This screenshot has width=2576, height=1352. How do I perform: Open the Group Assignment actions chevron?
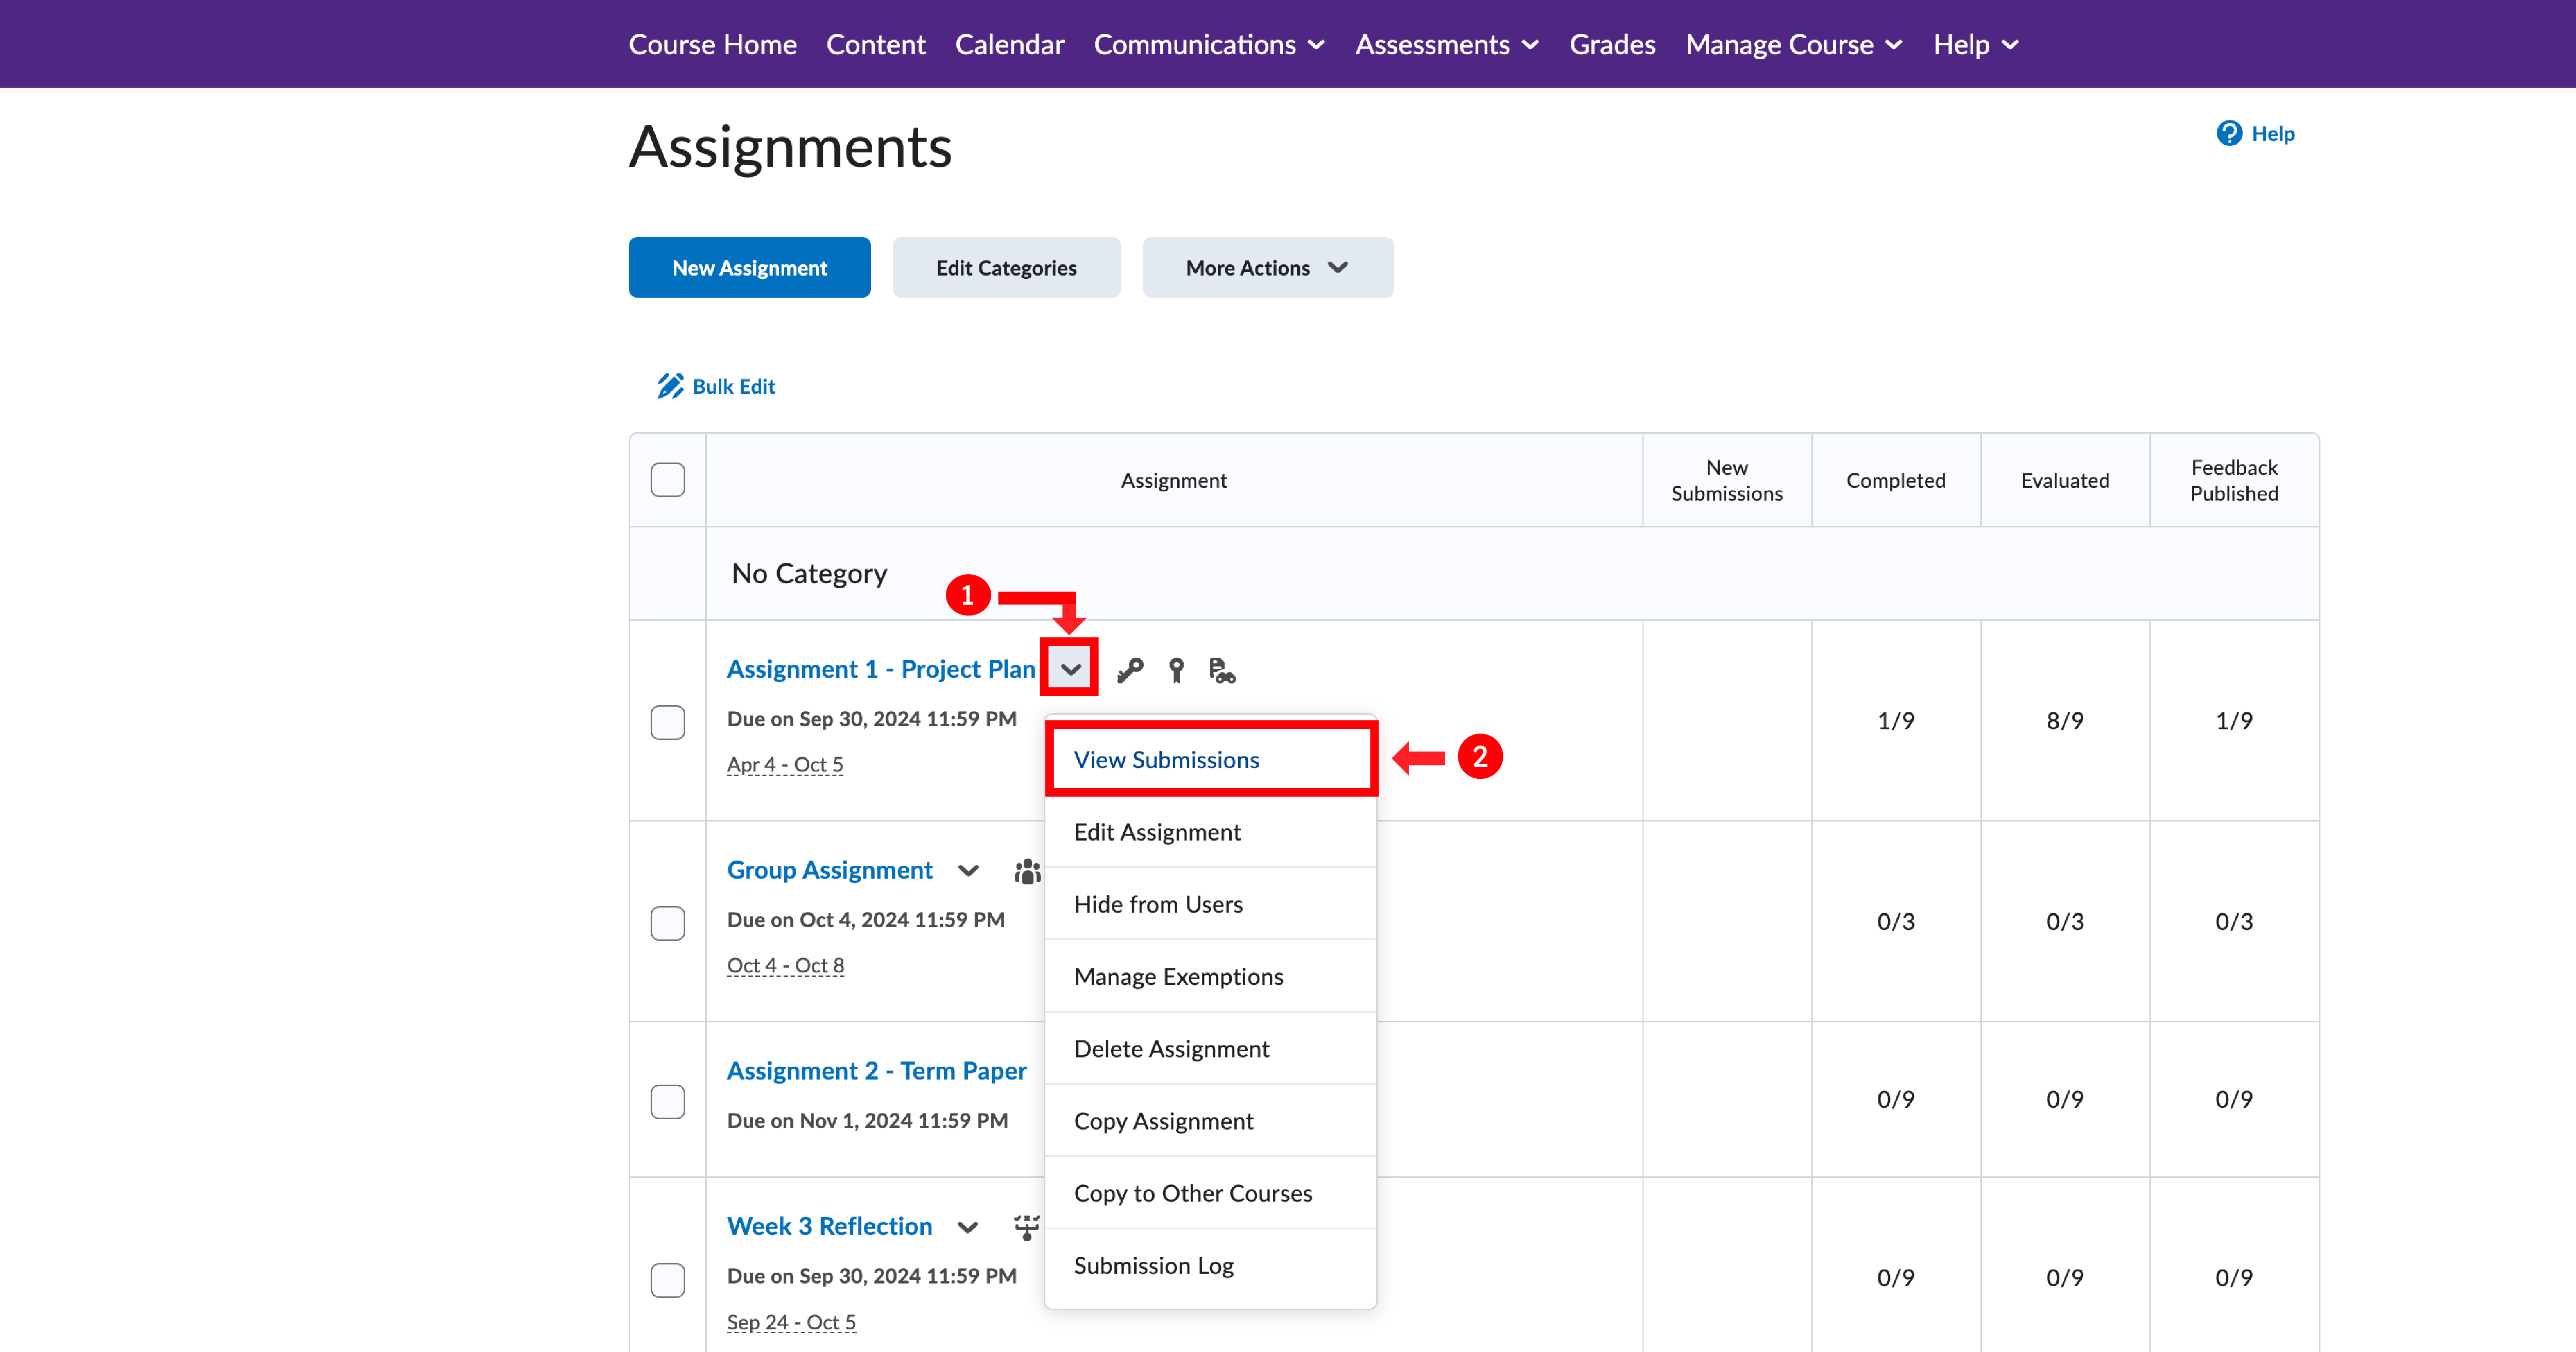pyautogui.click(x=968, y=871)
